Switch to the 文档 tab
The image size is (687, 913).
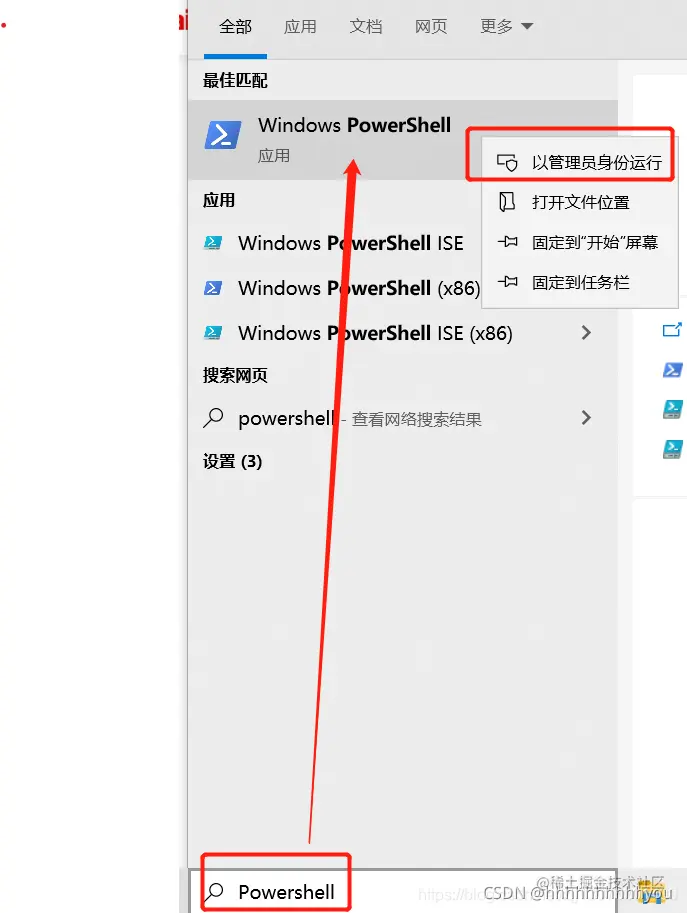tap(366, 27)
